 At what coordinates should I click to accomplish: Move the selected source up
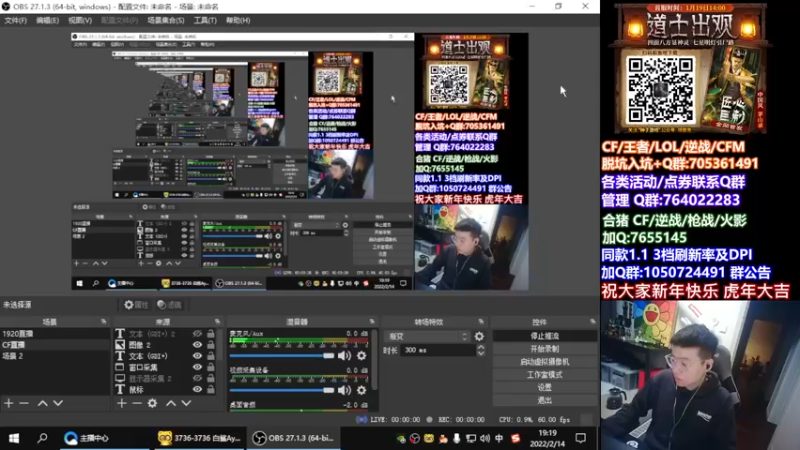pos(171,404)
